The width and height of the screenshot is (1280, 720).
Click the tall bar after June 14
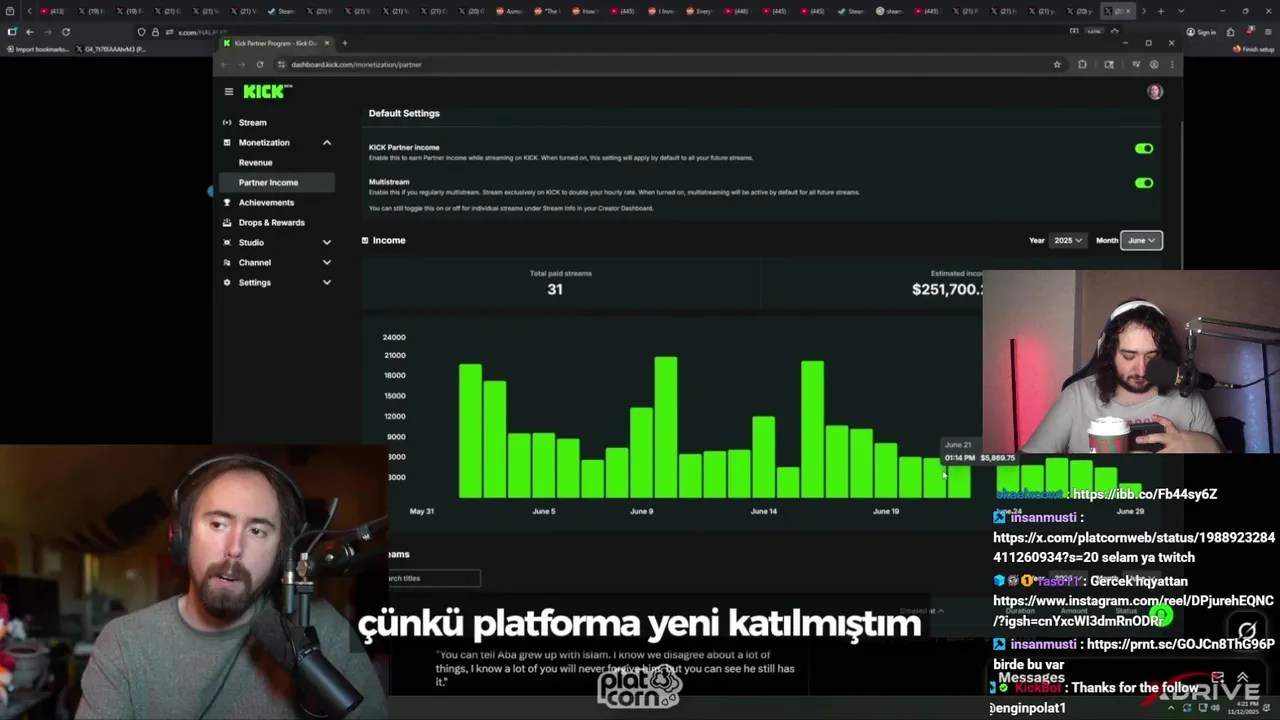(x=813, y=430)
